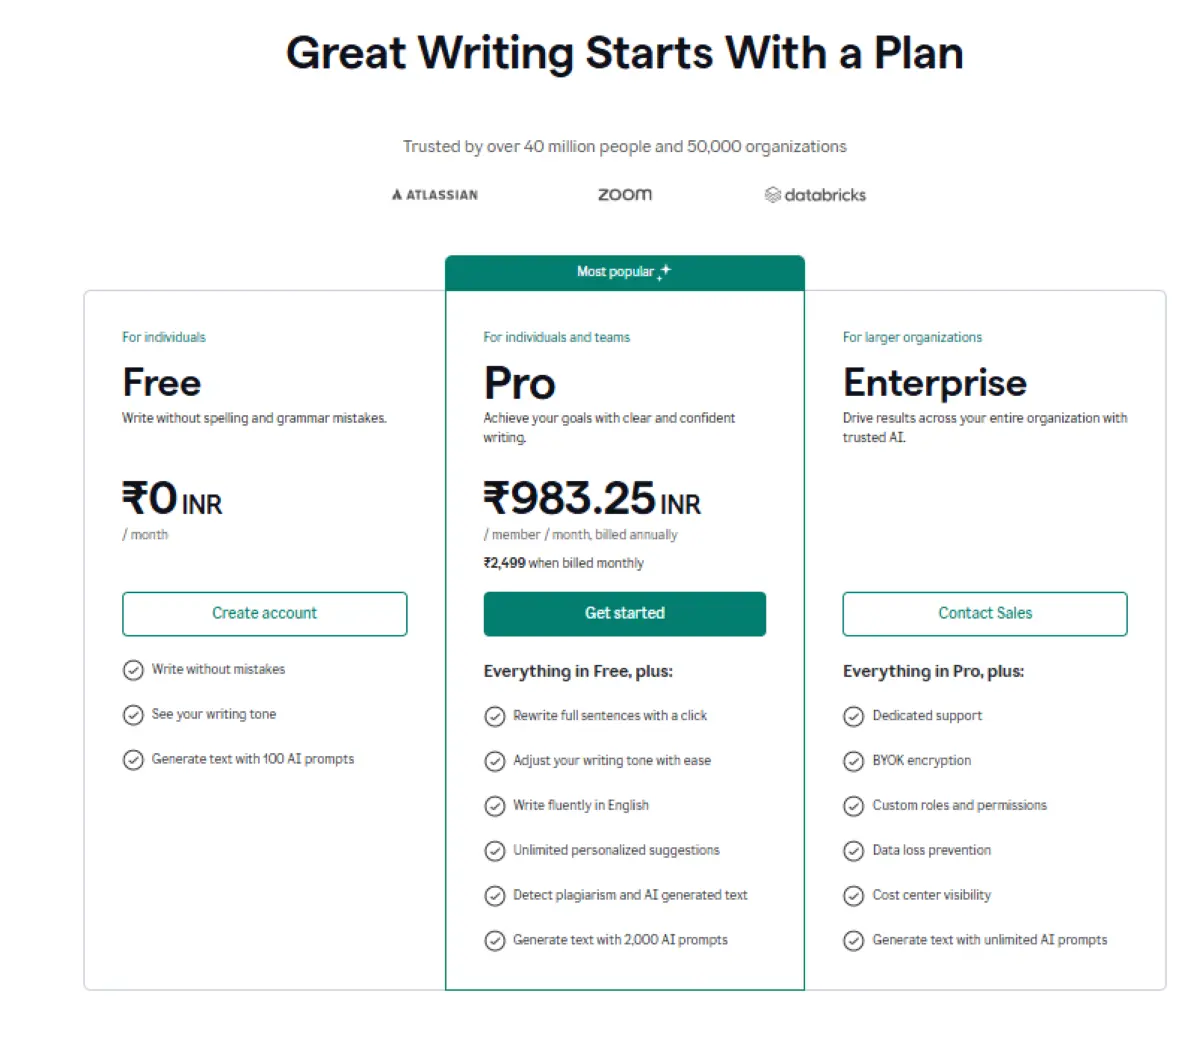This screenshot has width=1200, height=1048.
Task: Click the Contact Sales button
Action: tap(985, 614)
